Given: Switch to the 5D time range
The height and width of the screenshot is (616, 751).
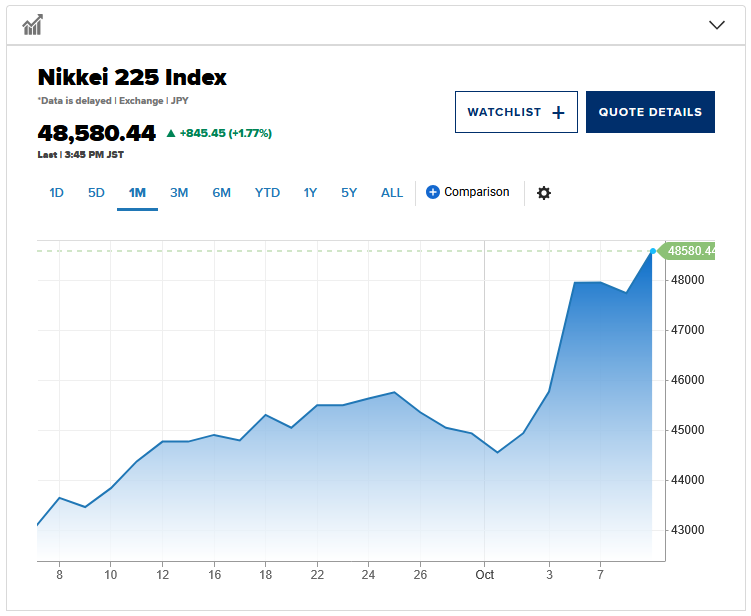Looking at the screenshot, I should pyautogui.click(x=96, y=193).
